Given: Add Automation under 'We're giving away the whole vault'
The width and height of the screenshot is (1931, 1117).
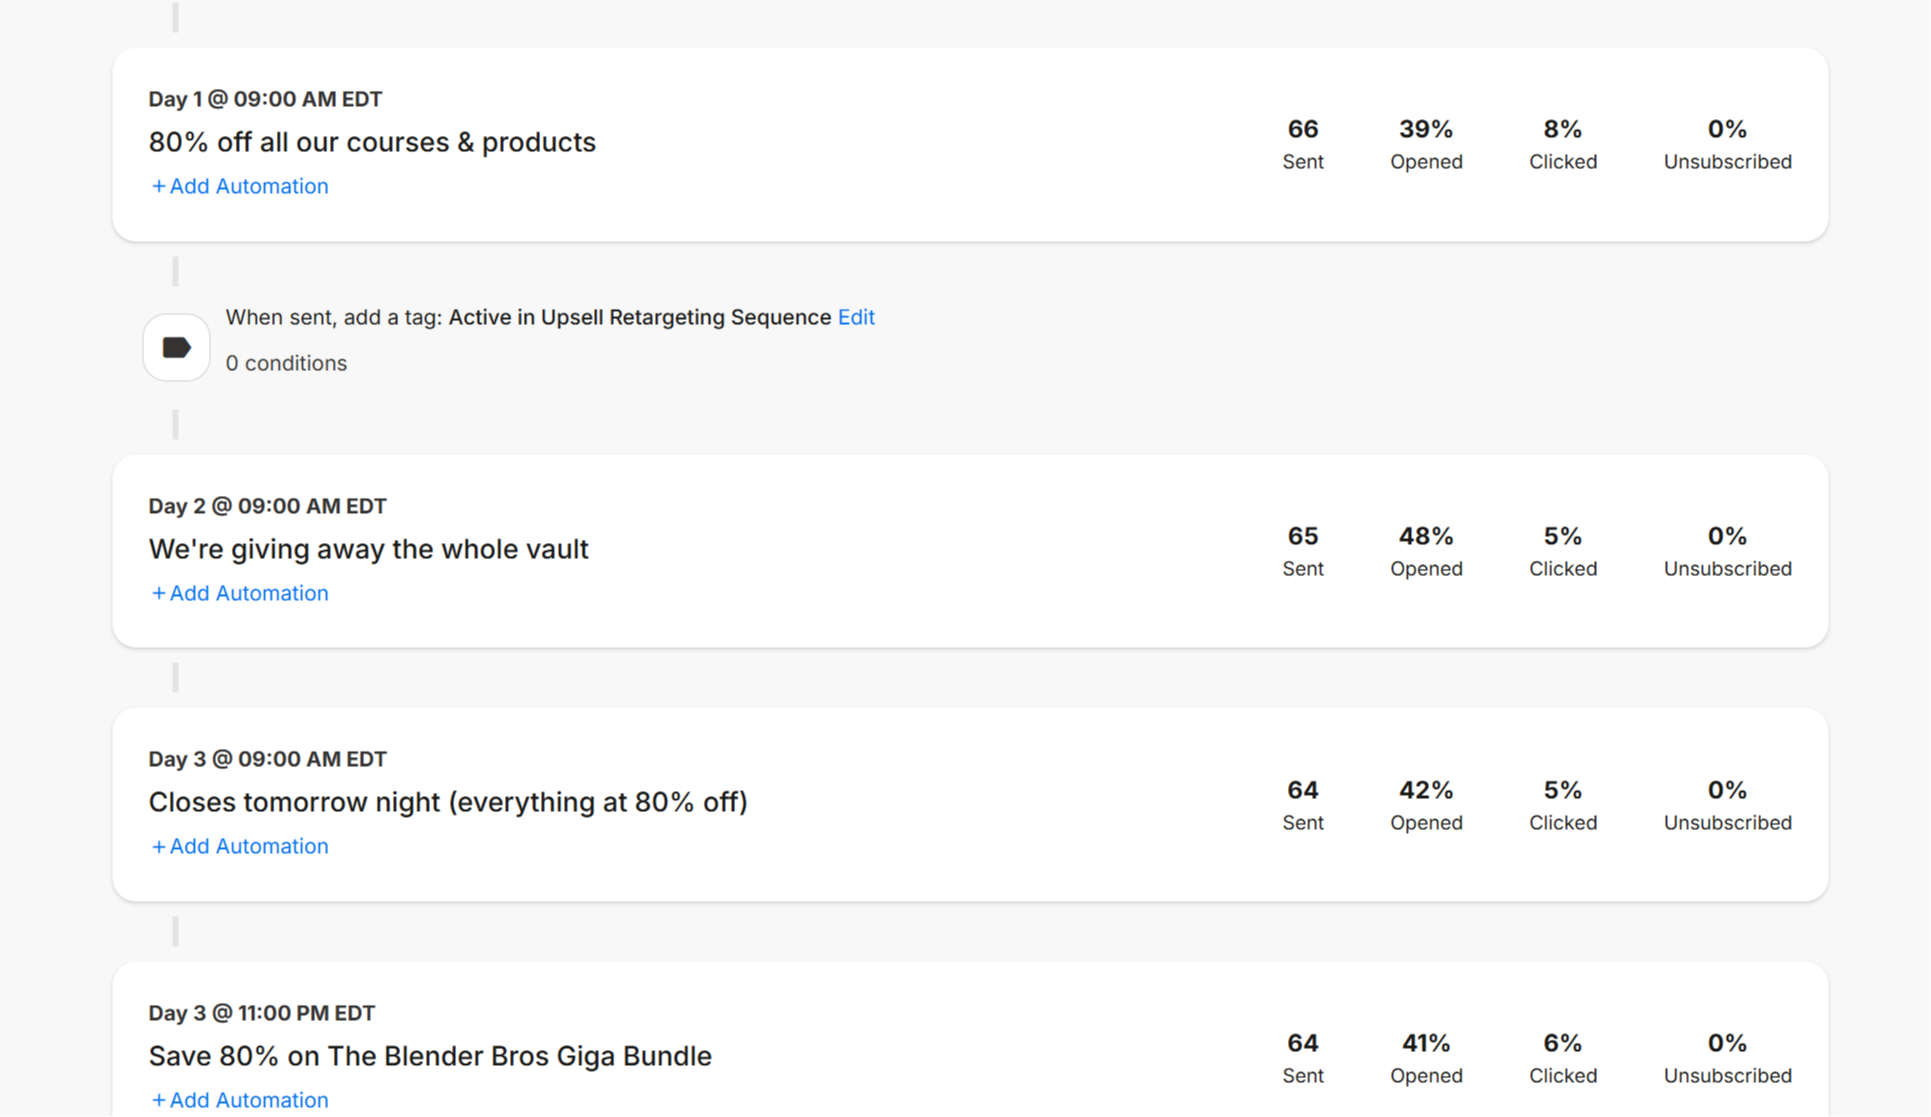Looking at the screenshot, I should pos(240,593).
